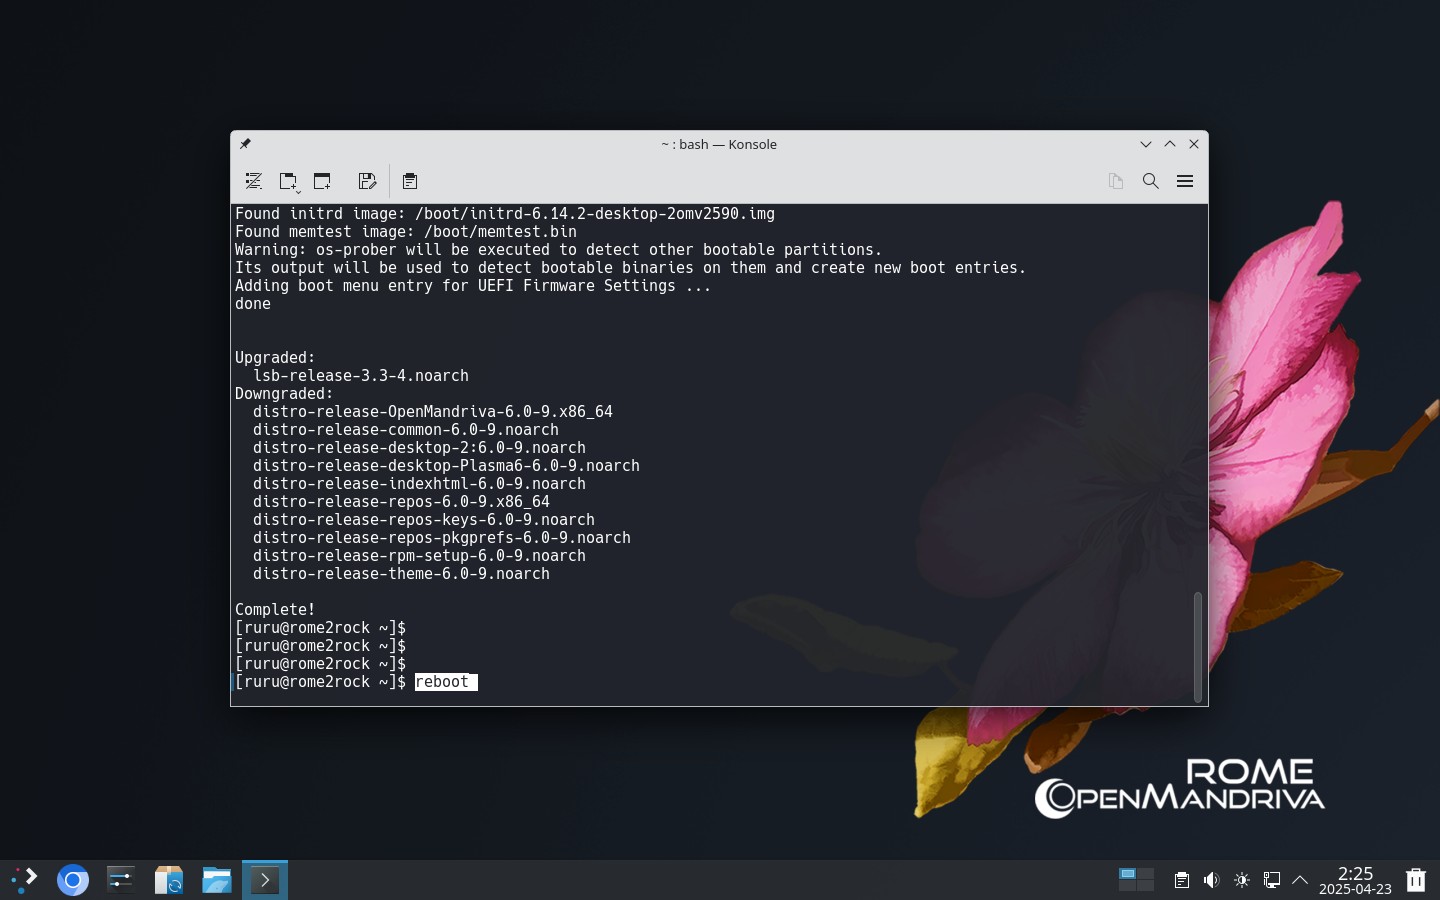Click distro-release-indexhtml-6.0-9.noarch line
Viewport: 1440px width, 900px height.
[419, 484]
